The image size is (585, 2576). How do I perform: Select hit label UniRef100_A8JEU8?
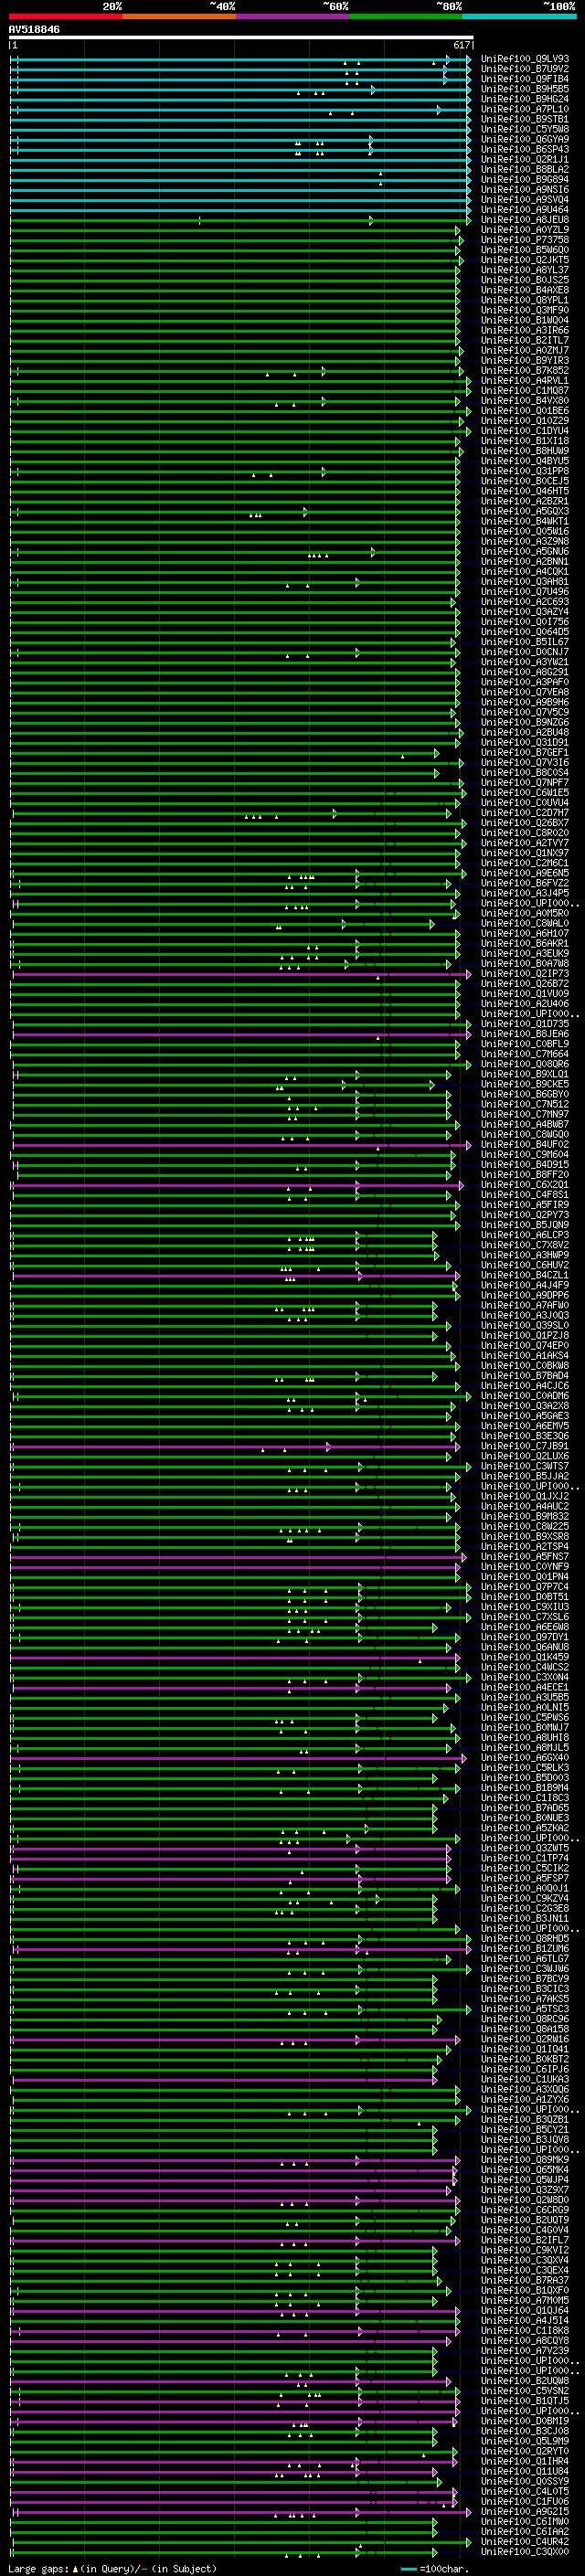(525, 220)
